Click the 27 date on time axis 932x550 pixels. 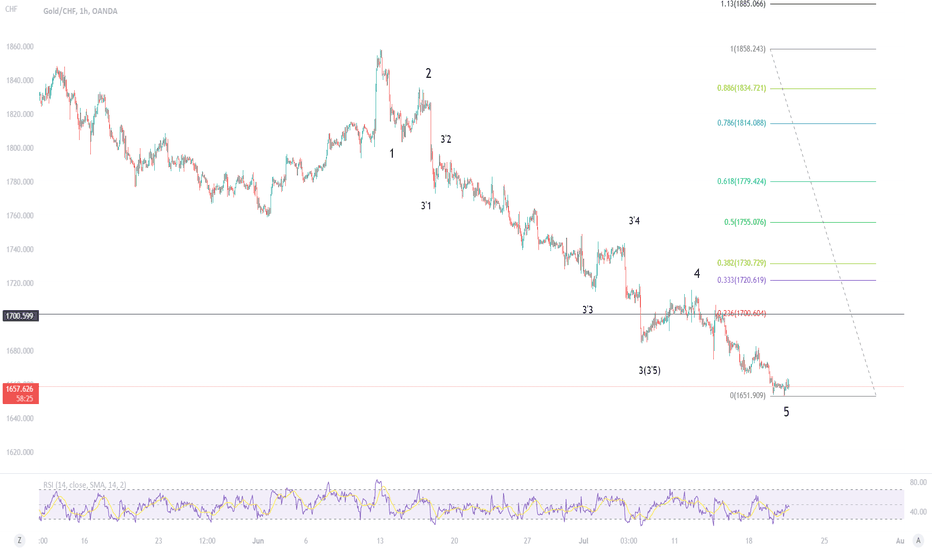(527, 541)
